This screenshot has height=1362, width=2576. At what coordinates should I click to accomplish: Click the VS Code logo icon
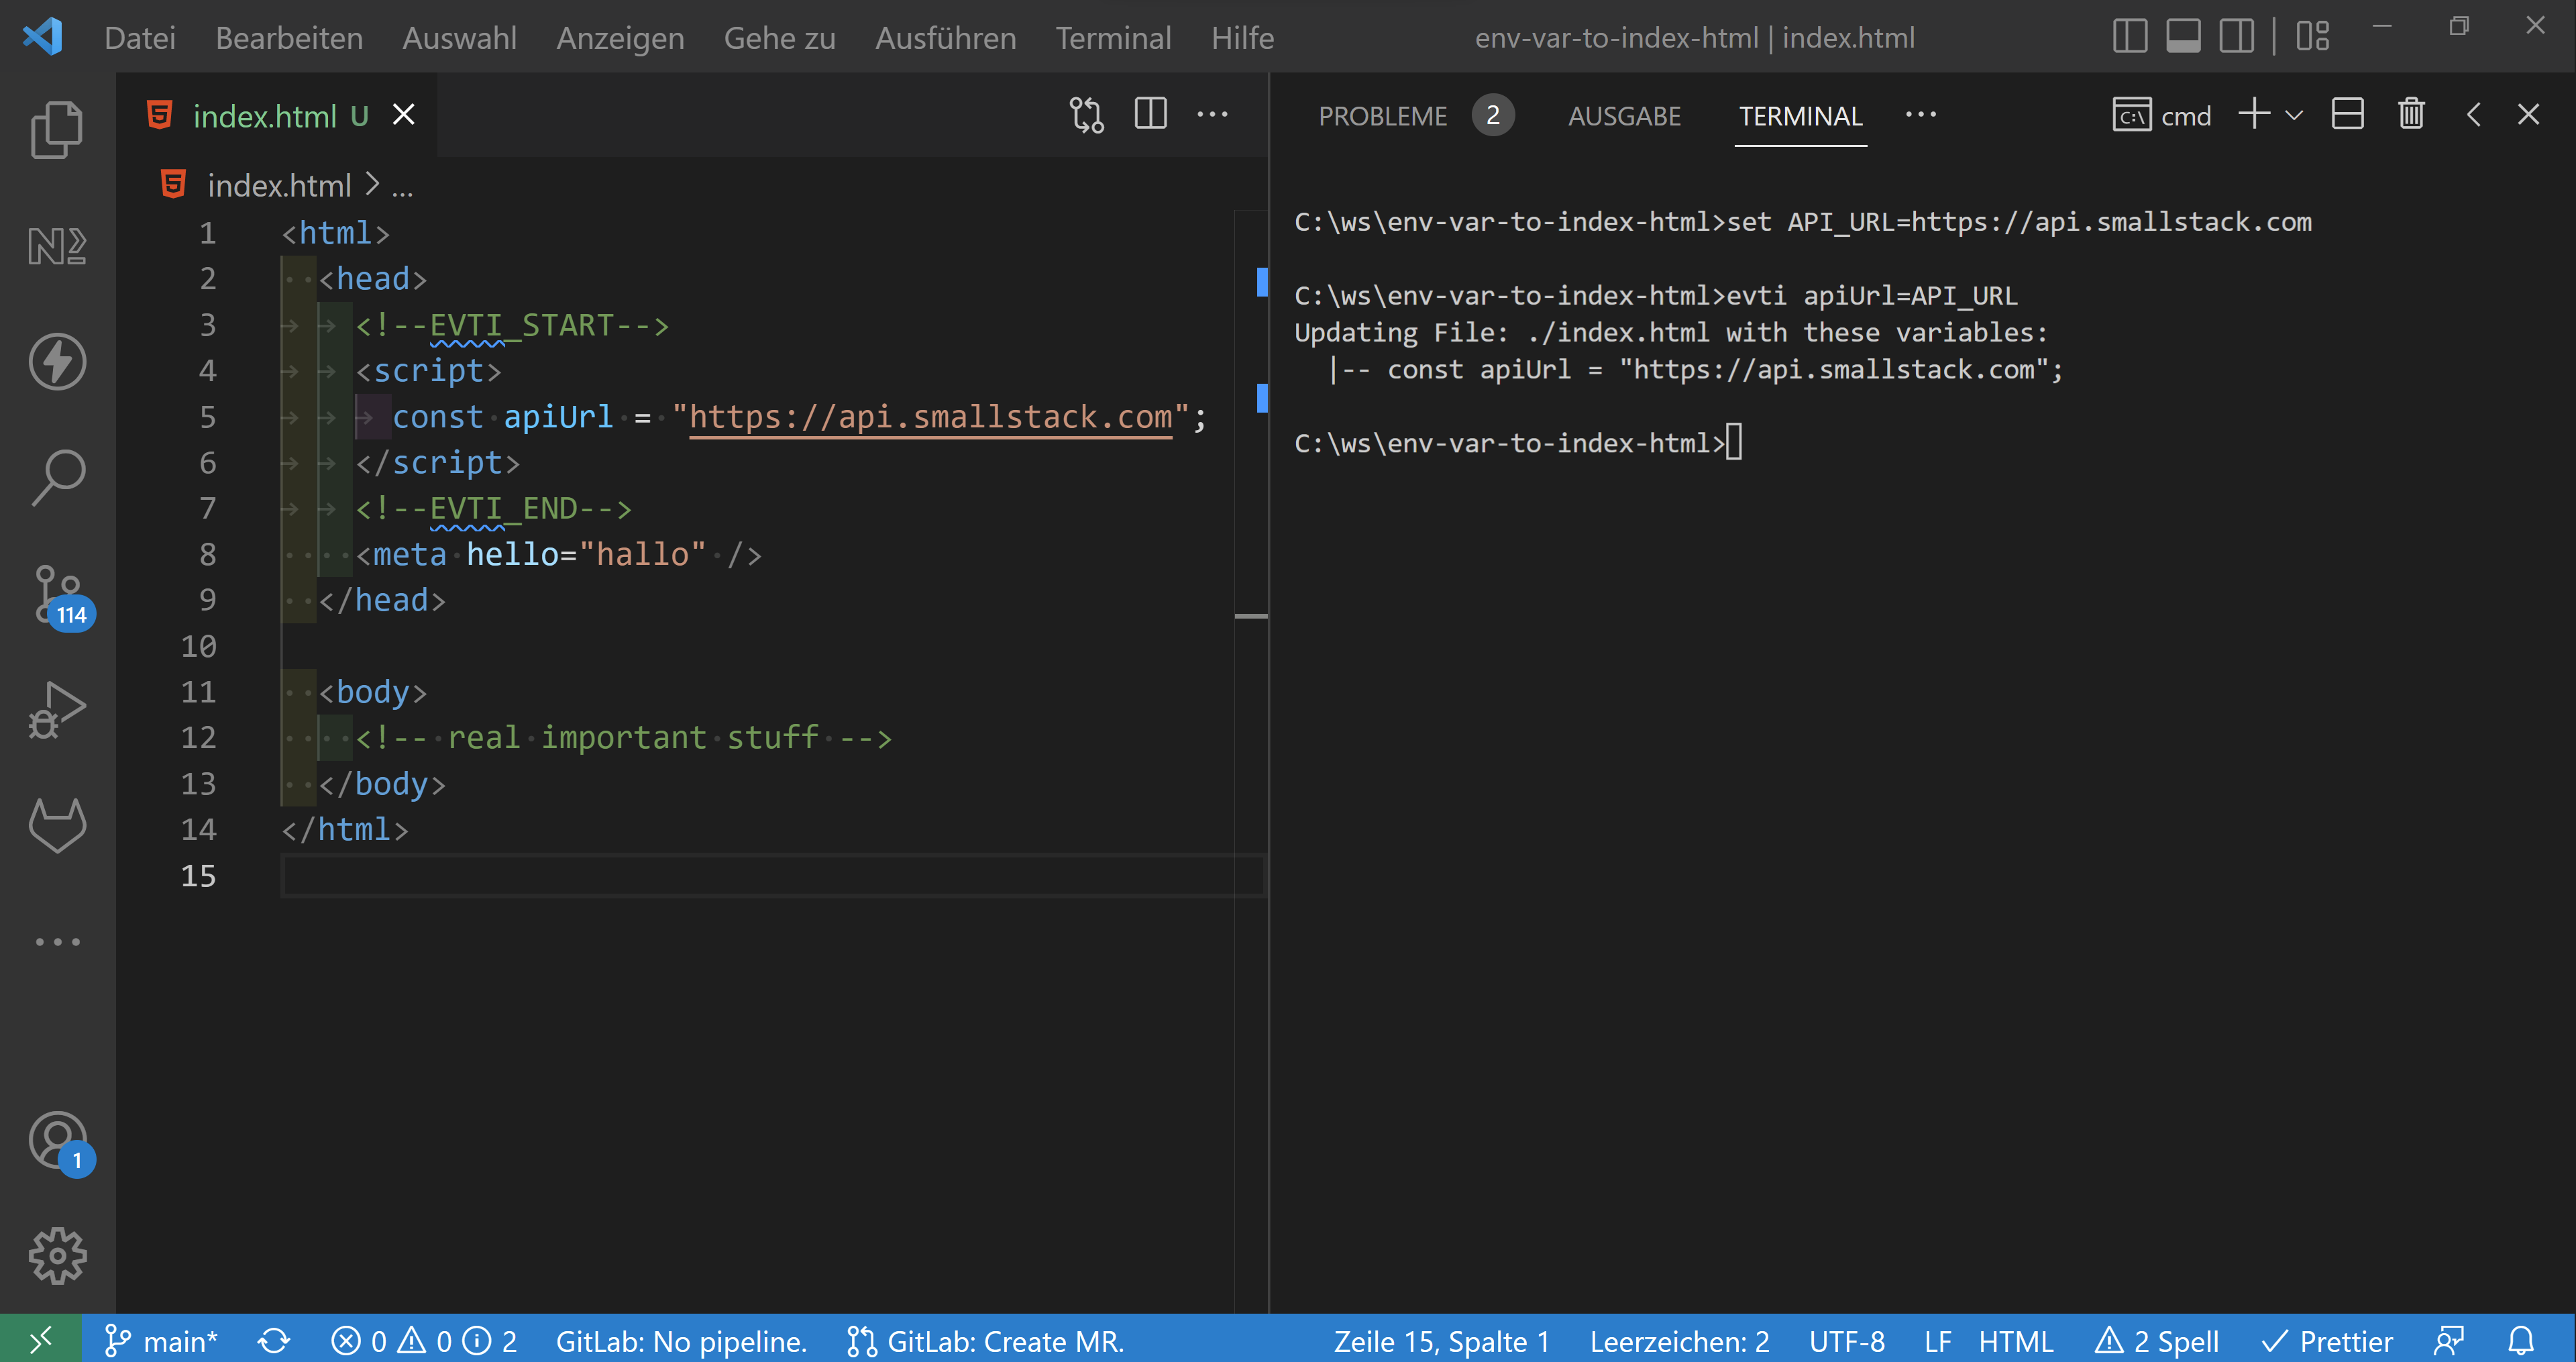[x=42, y=37]
